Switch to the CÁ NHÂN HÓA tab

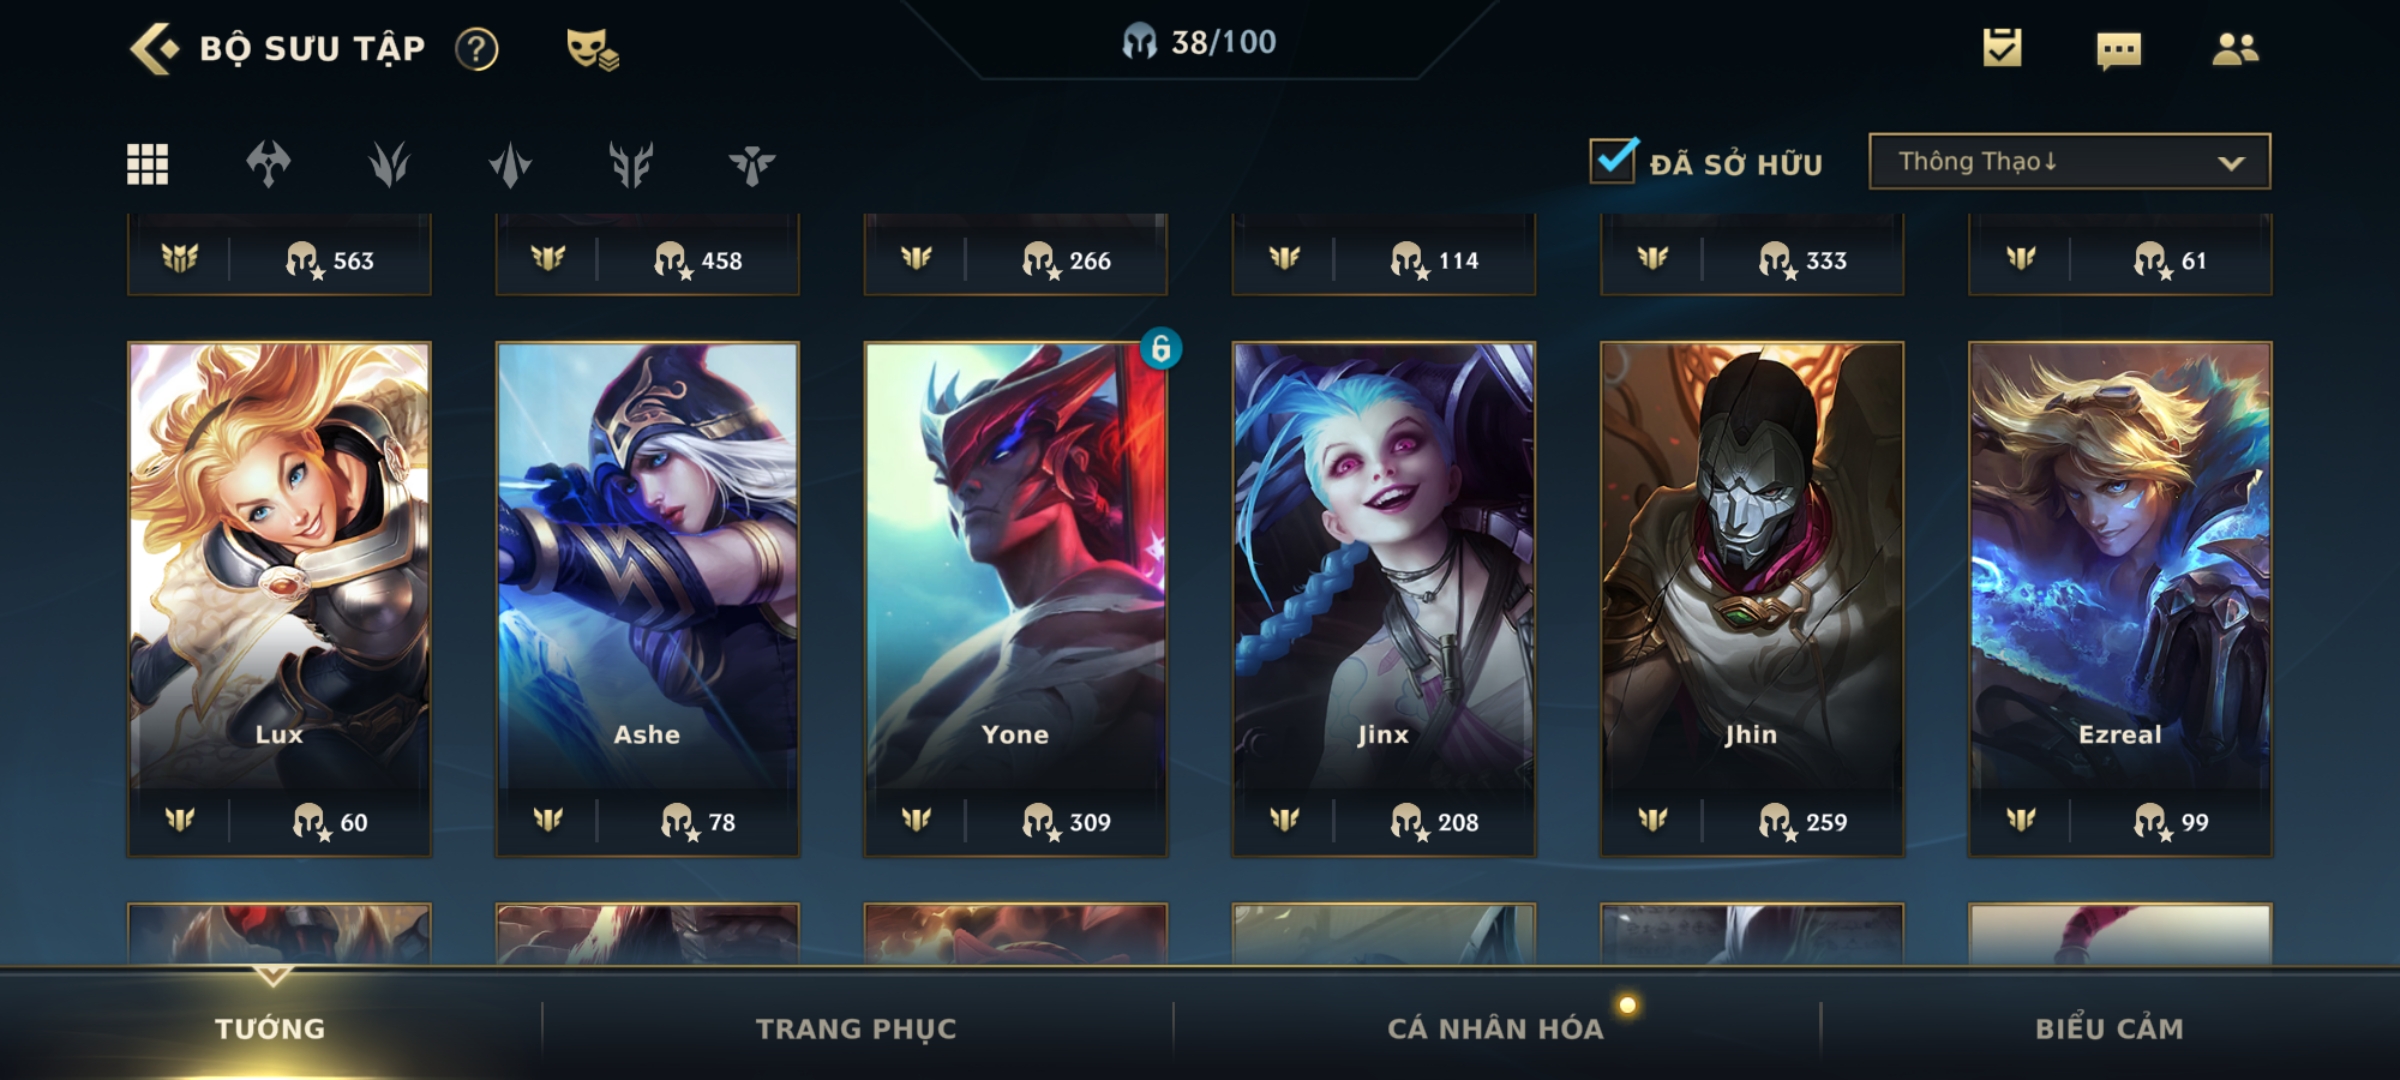point(1495,1028)
